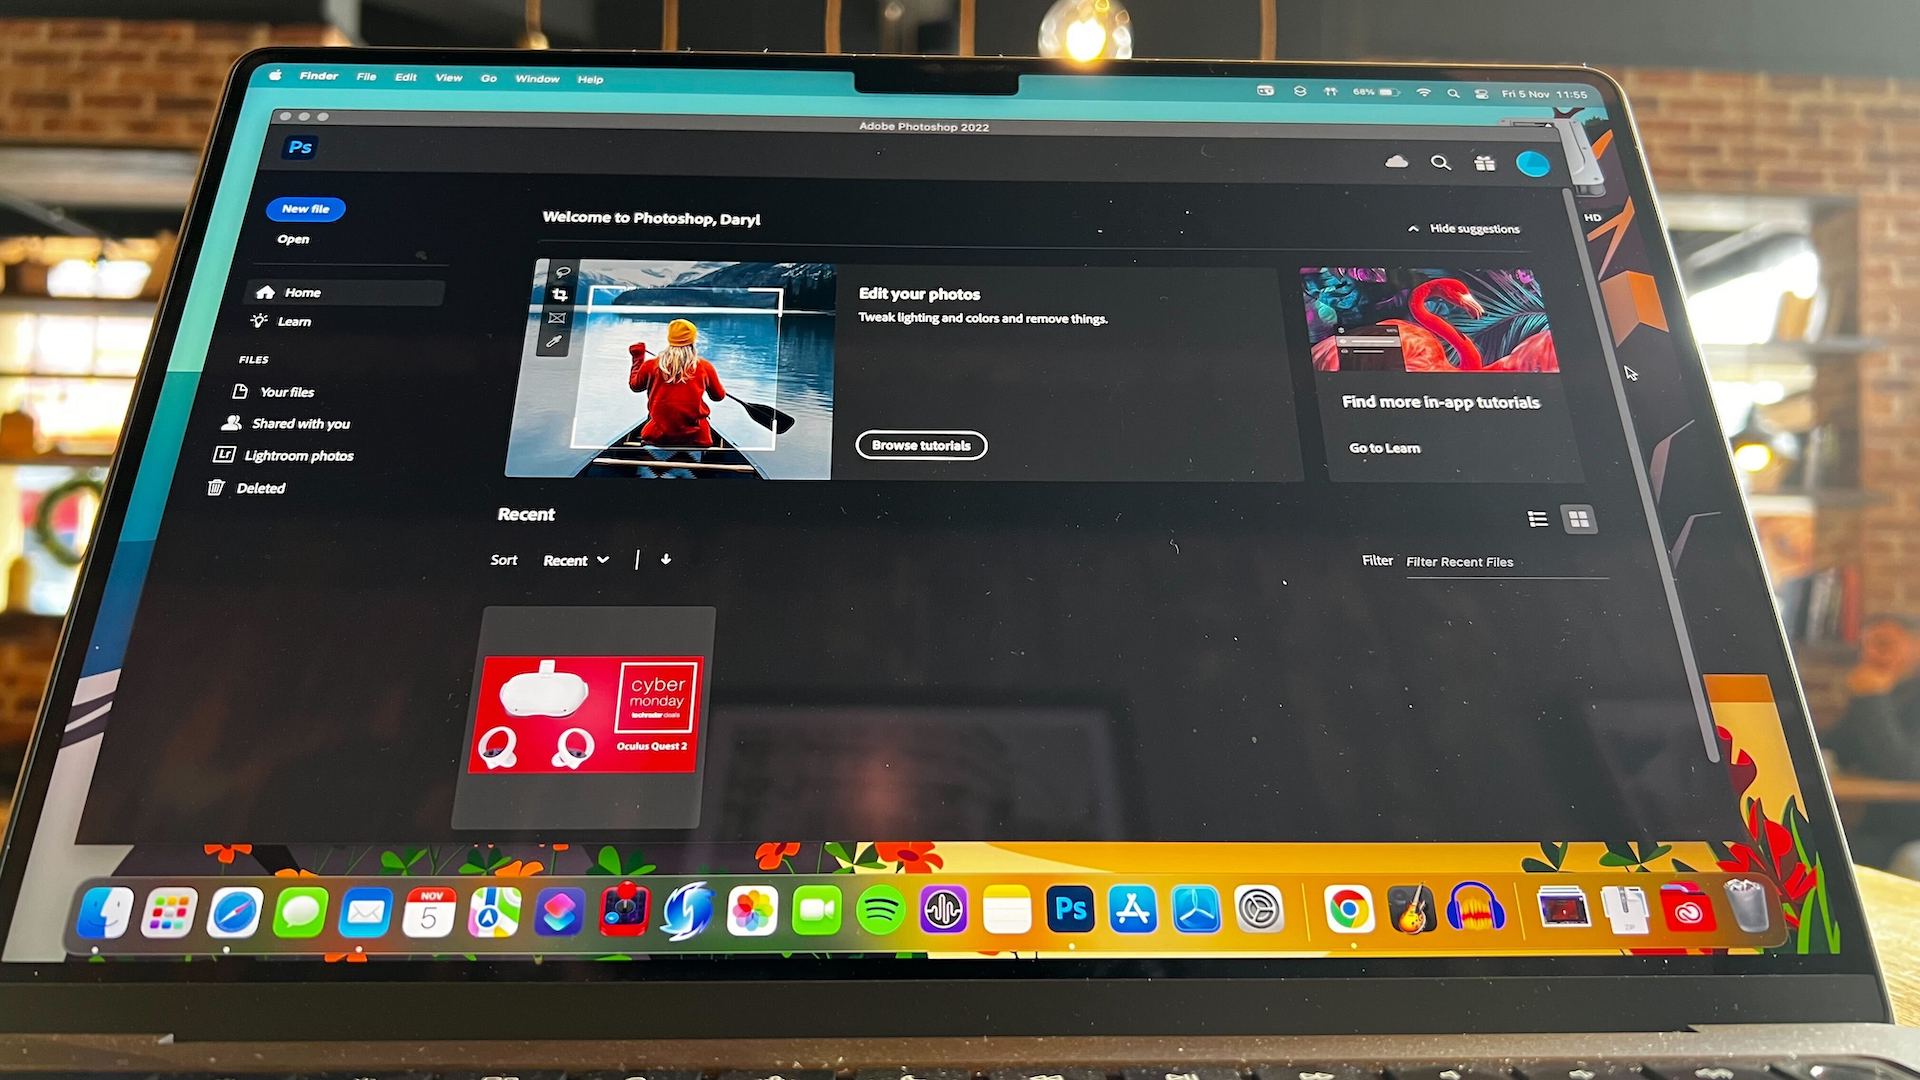Click 'Go to Learn' link
The height and width of the screenshot is (1080, 1920).
(1385, 447)
